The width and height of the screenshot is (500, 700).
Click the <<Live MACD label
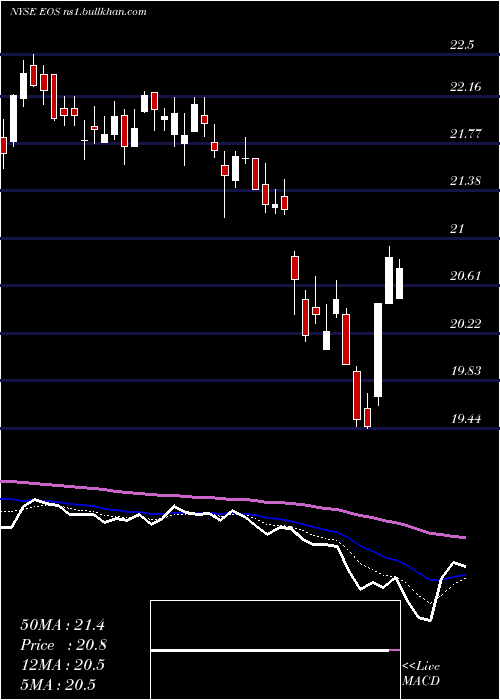tap(421, 673)
